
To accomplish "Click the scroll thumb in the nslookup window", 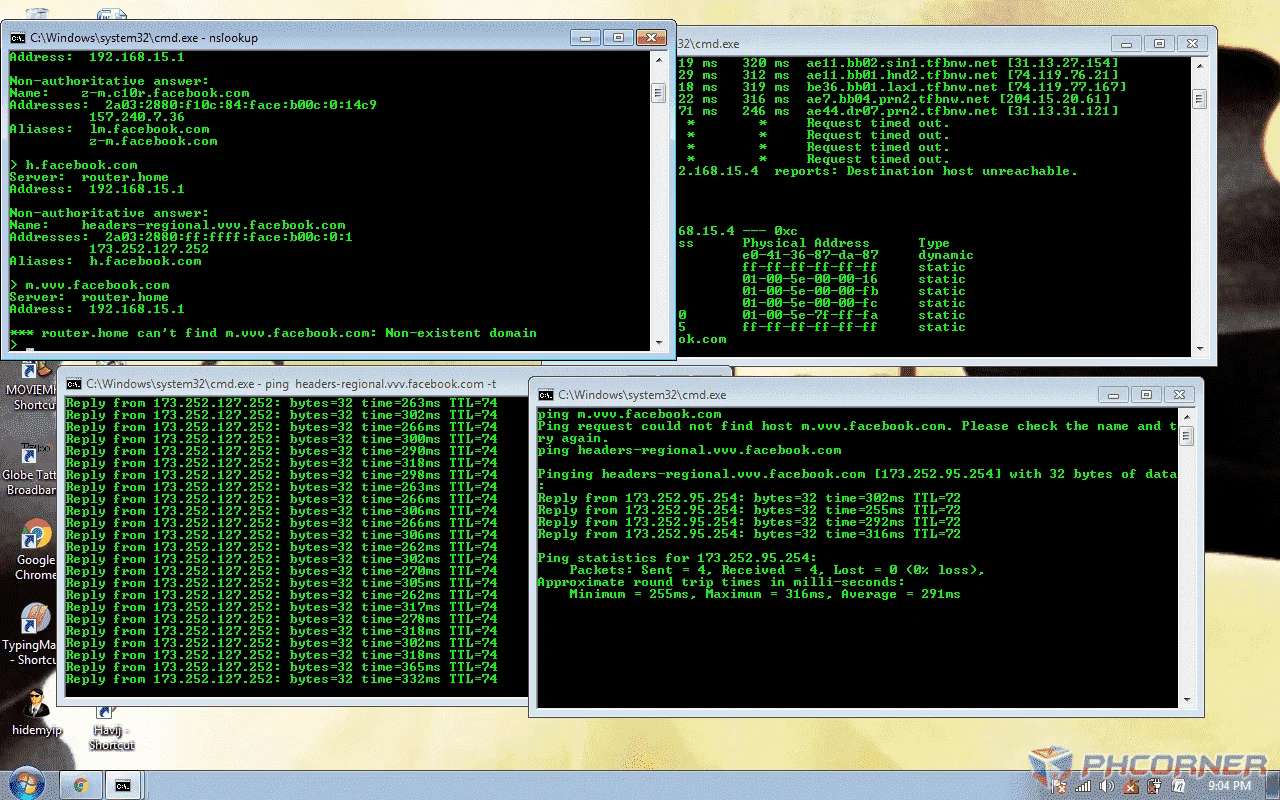I will tap(658, 93).
